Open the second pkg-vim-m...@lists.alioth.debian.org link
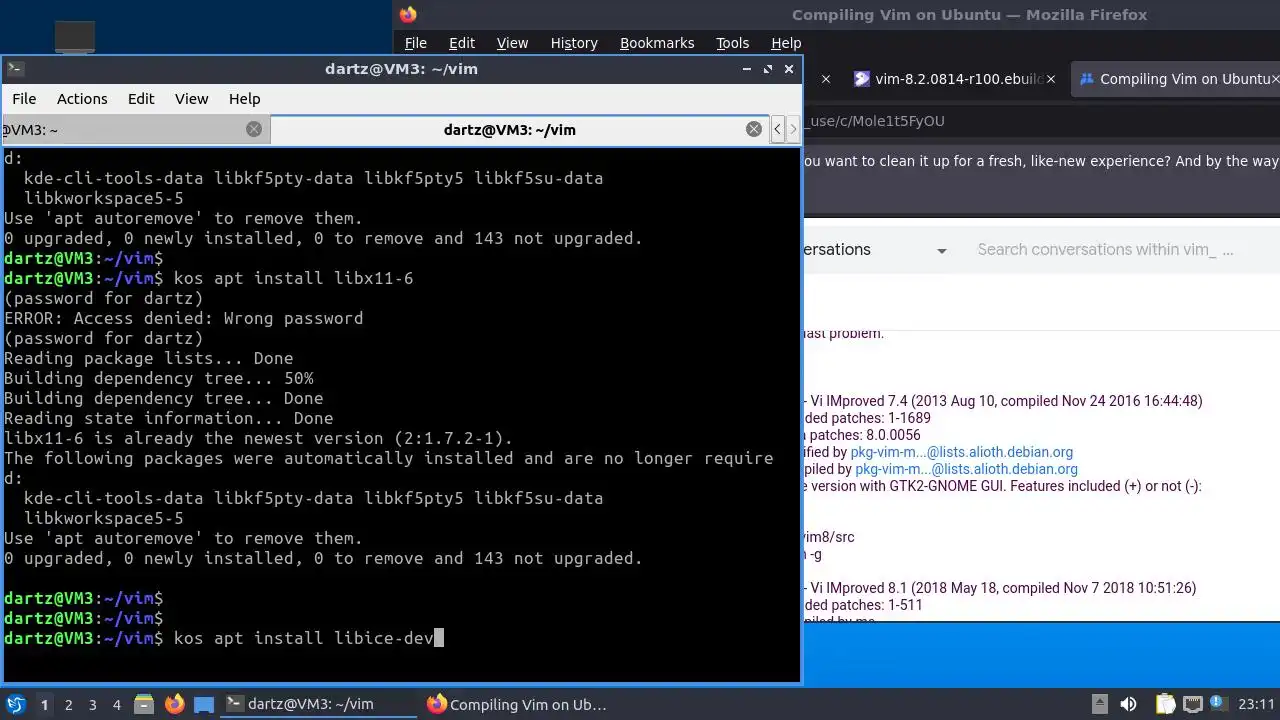The image size is (1280, 720). pos(967,469)
